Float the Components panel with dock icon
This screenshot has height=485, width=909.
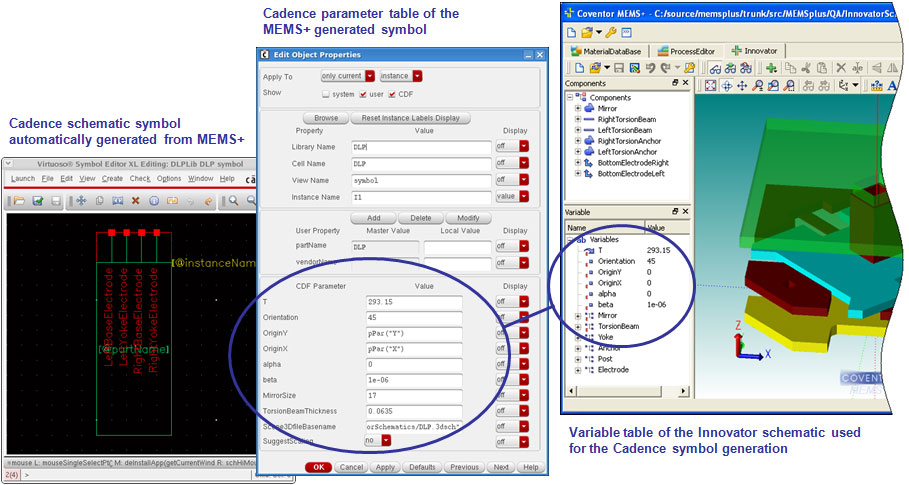pyautogui.click(x=675, y=83)
